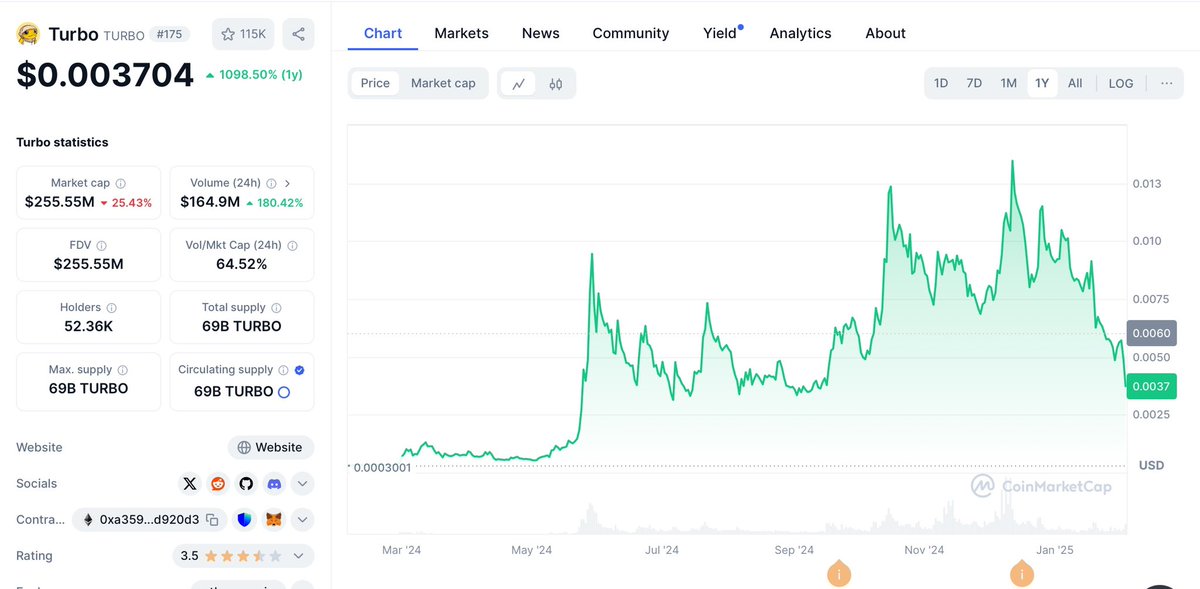
Task: Click Circulating supply info icon
Action: 283,370
